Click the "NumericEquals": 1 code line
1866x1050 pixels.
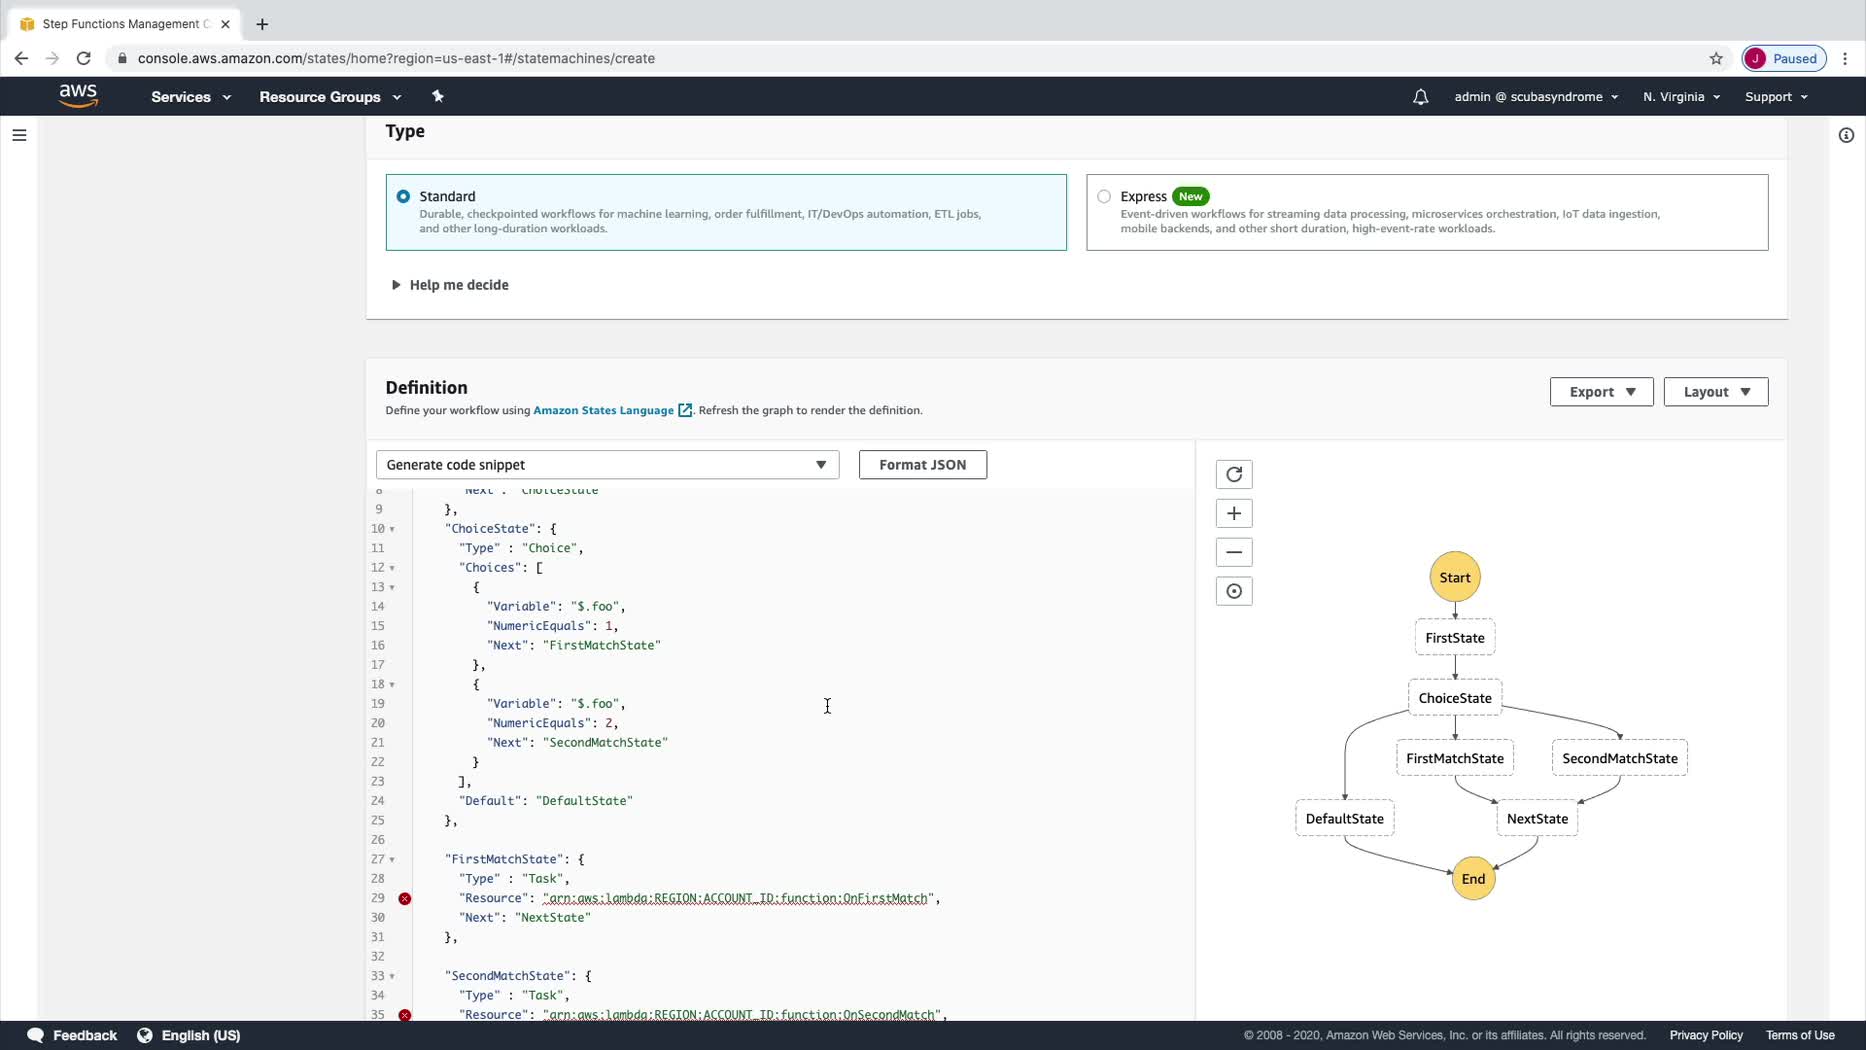pos(553,626)
